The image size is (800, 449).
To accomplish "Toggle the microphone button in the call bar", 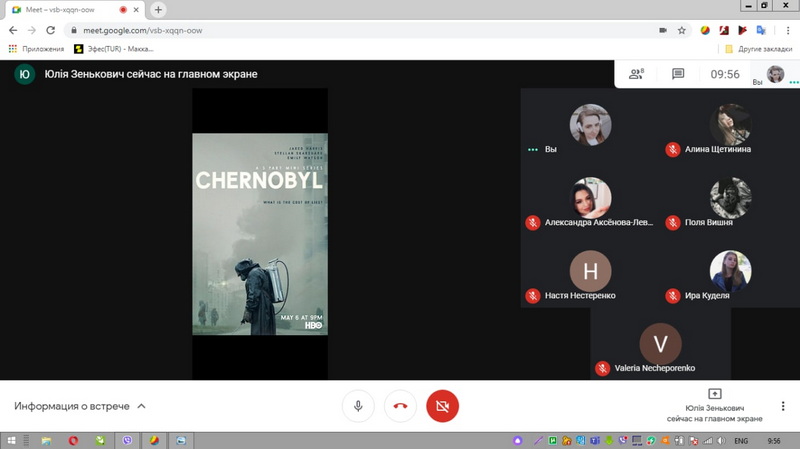I will (358, 406).
